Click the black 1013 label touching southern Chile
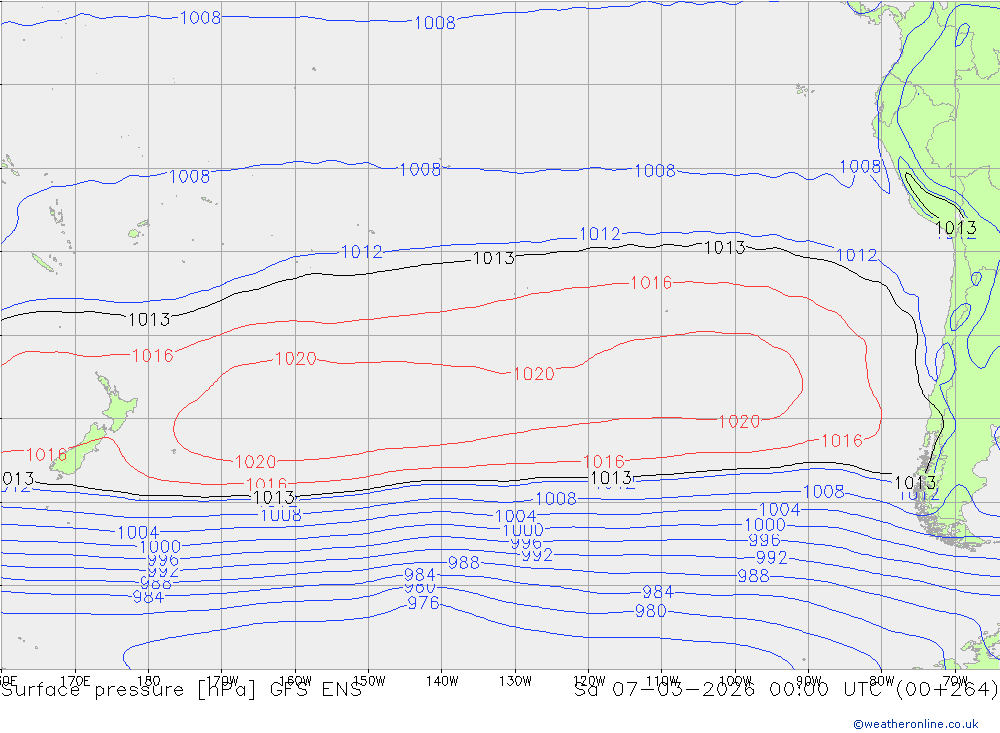This screenshot has width=1000, height=733. 915,482
